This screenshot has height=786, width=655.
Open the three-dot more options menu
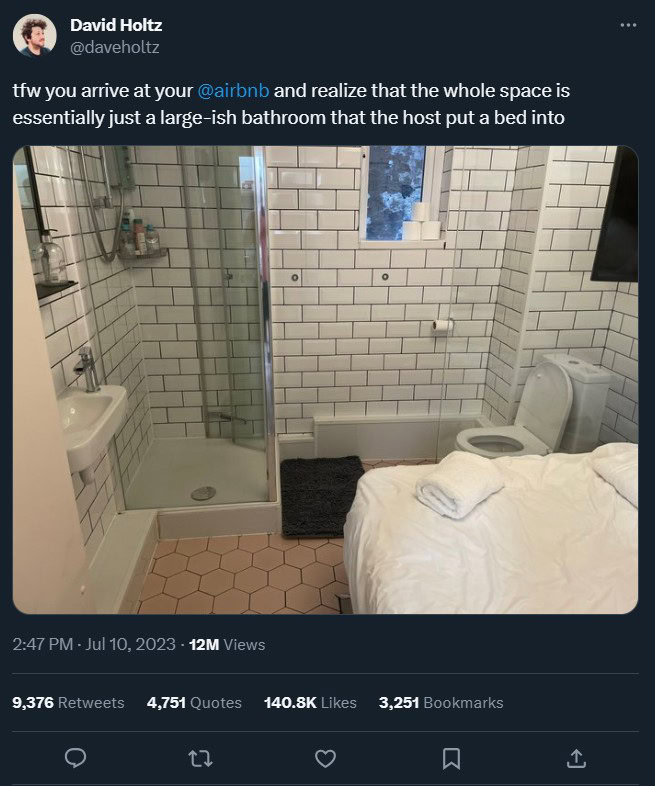628,25
